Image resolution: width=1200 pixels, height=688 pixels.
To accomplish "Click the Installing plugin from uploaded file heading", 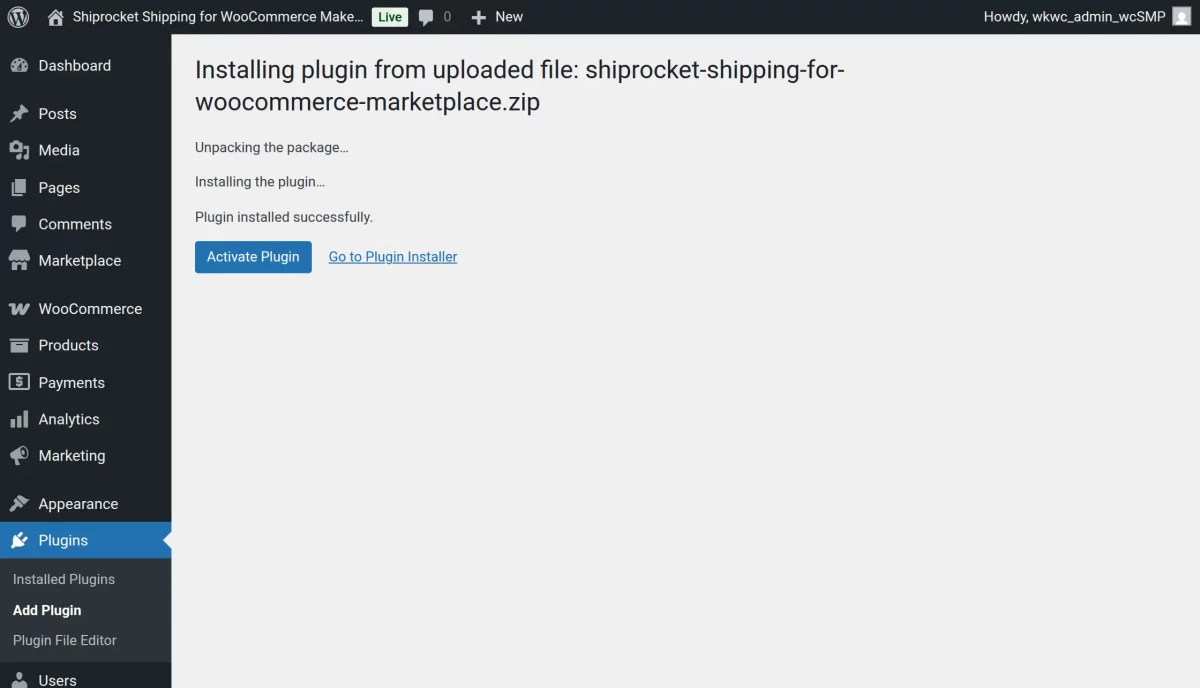I will [520, 86].
